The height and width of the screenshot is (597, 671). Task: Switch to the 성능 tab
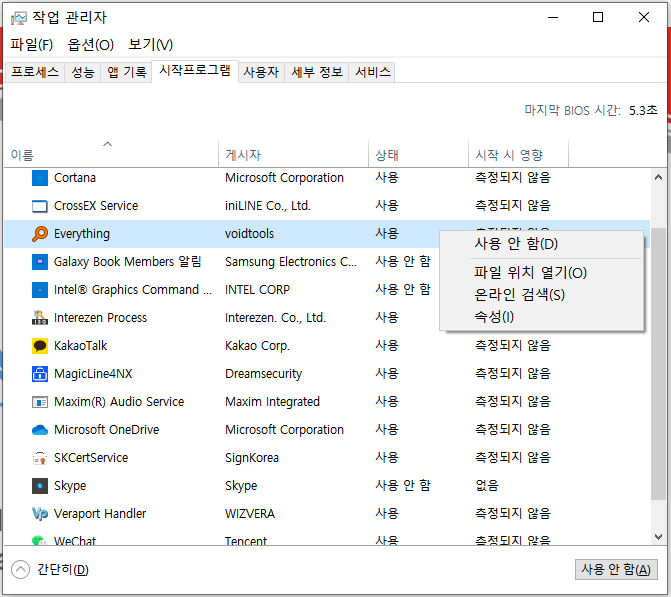(83, 72)
